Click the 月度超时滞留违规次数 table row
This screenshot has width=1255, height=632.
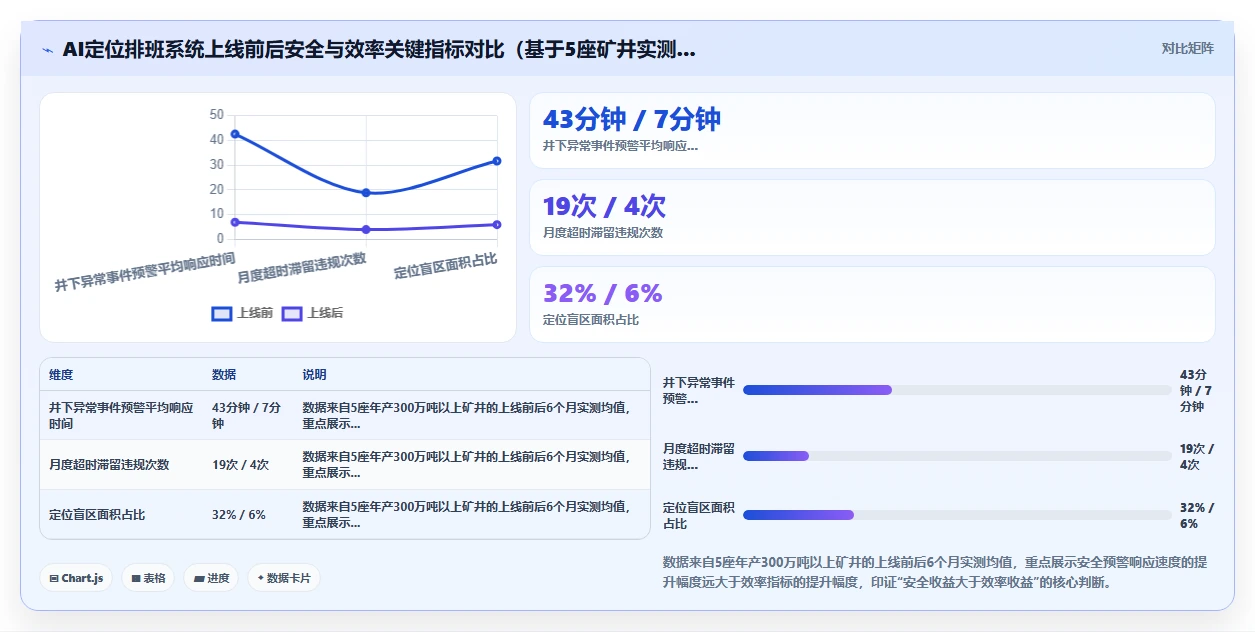coord(345,465)
